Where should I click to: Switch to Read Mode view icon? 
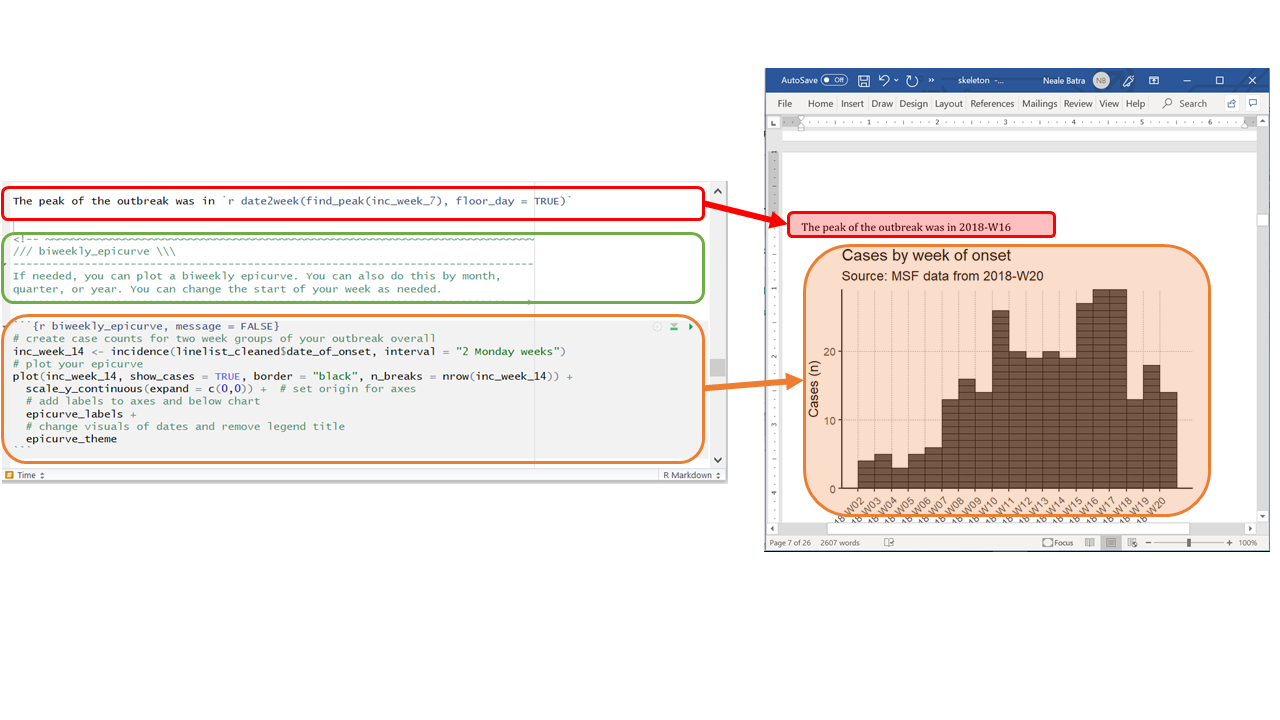click(x=1088, y=543)
